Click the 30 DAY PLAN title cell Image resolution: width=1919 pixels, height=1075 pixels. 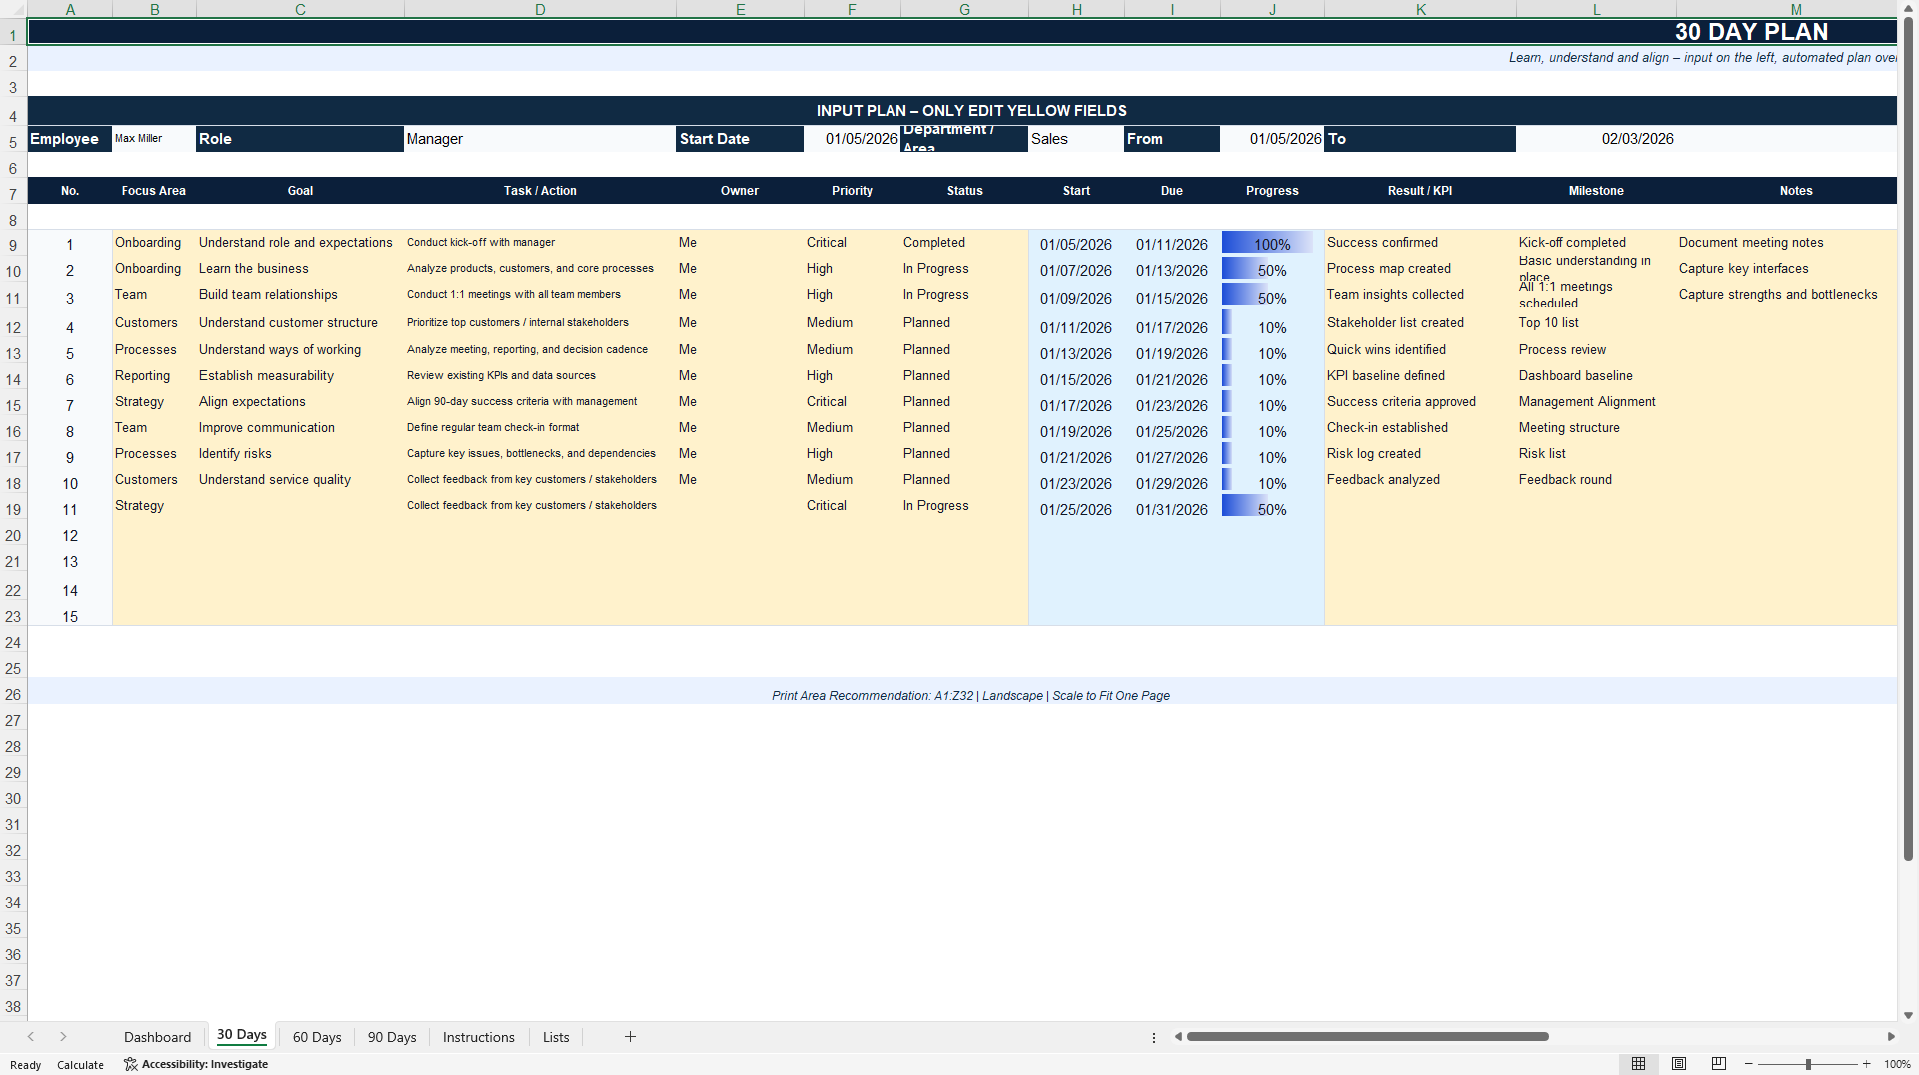pos(962,32)
